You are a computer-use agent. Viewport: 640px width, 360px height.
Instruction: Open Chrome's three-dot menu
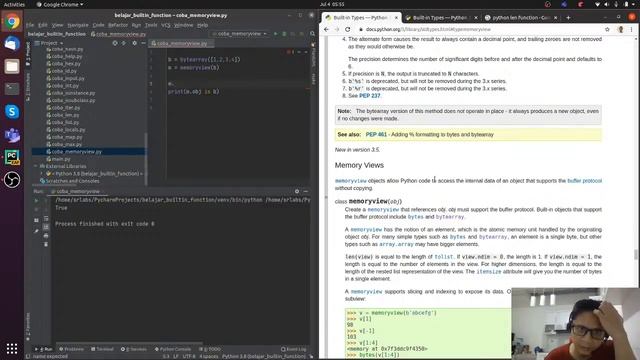(631, 29)
